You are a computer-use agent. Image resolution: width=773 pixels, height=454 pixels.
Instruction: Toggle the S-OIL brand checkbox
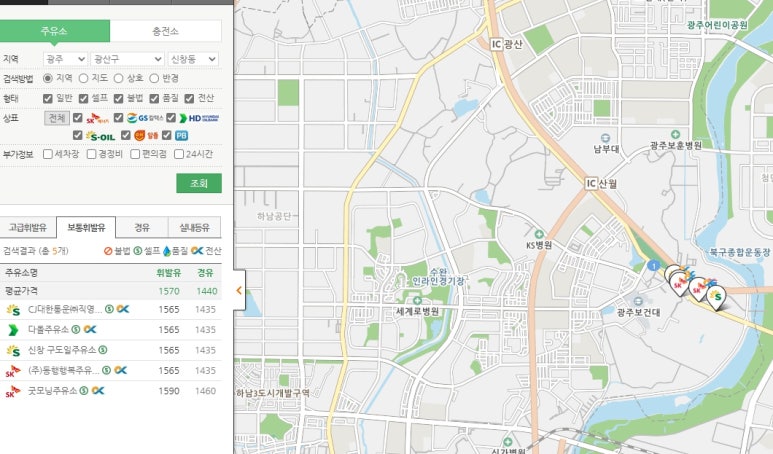click(x=77, y=135)
